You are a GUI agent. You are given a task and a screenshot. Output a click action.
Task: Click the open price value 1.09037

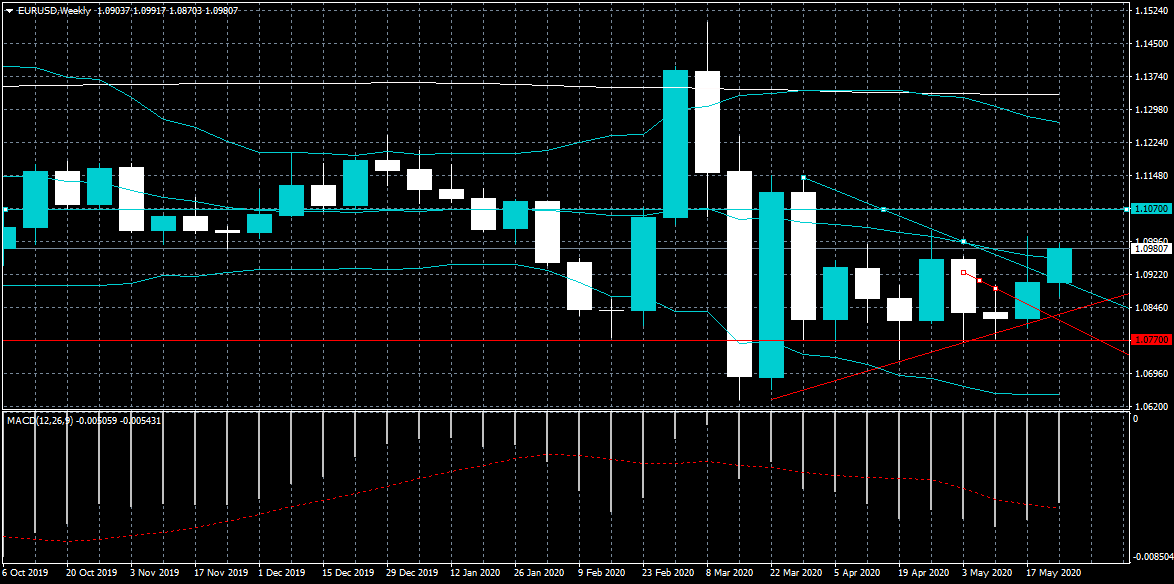click(114, 12)
